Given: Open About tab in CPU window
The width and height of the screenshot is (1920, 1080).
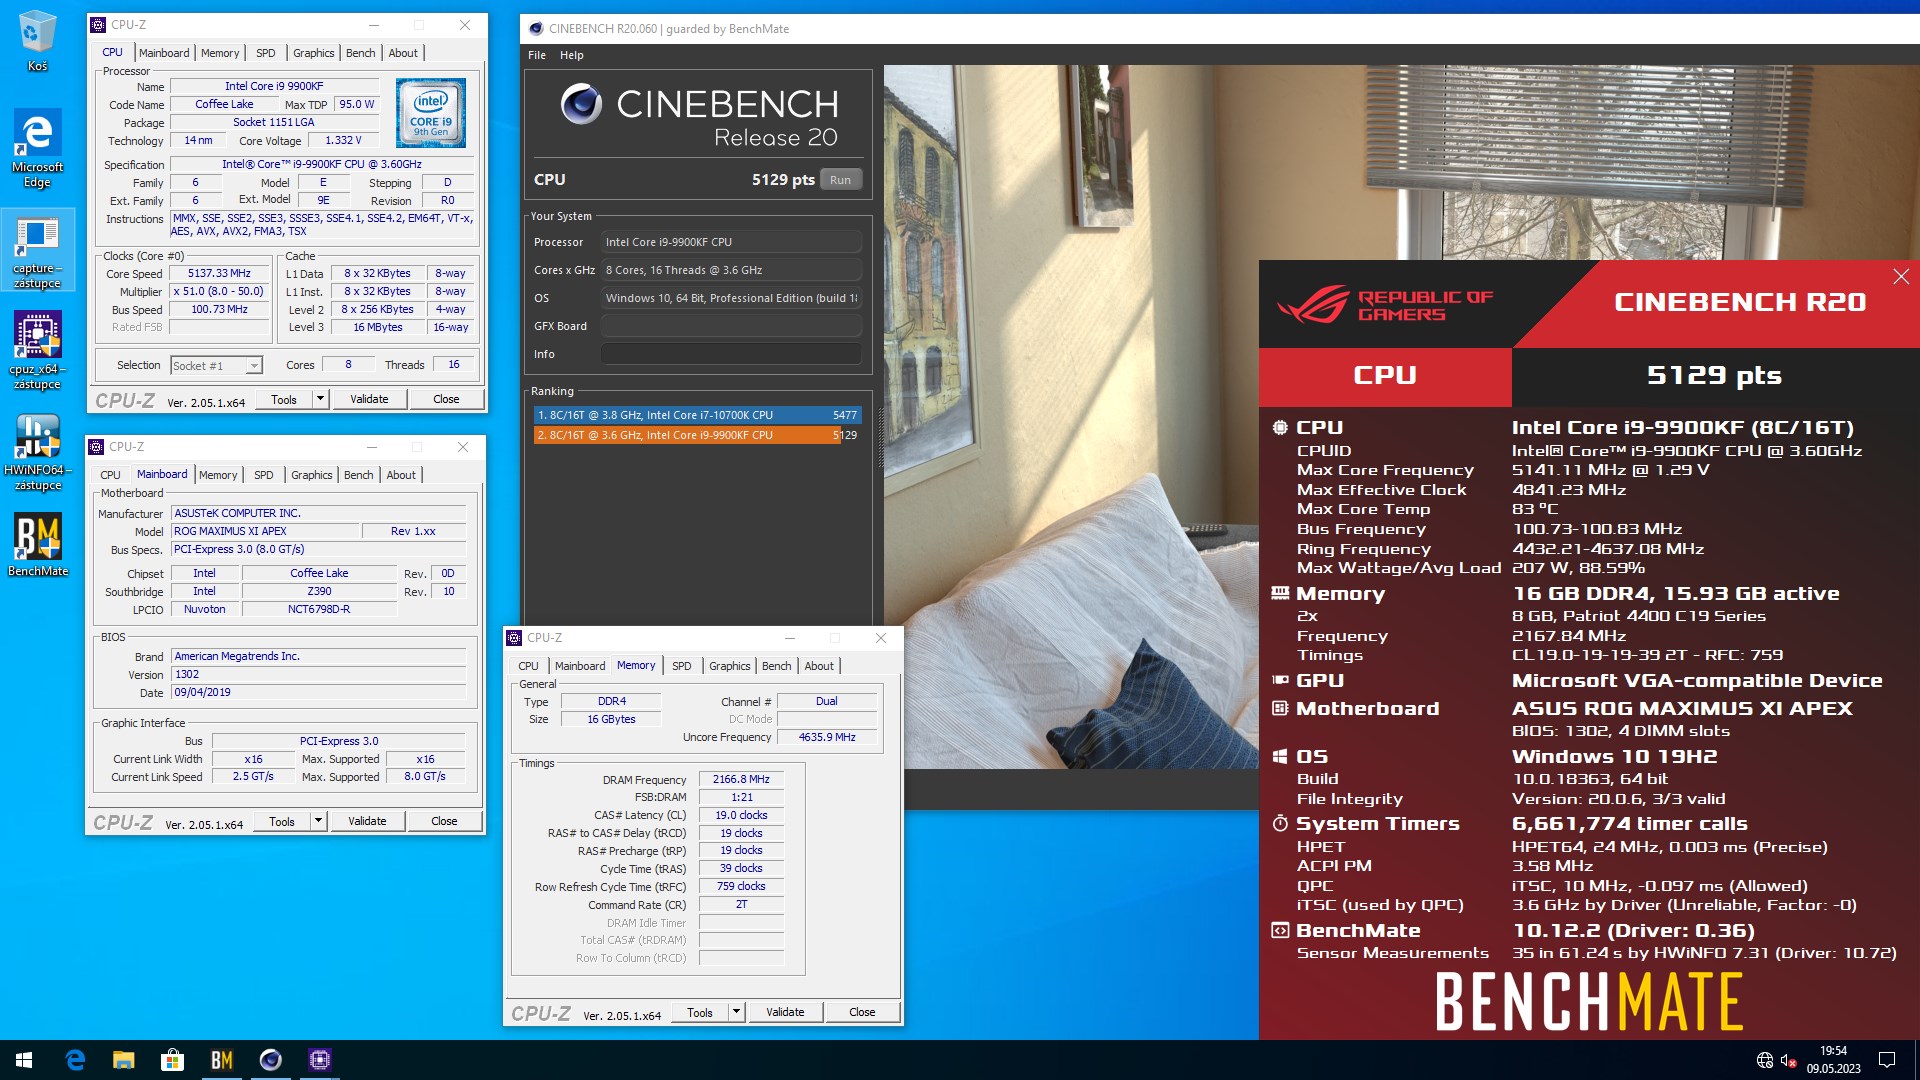Looking at the screenshot, I should point(403,53).
